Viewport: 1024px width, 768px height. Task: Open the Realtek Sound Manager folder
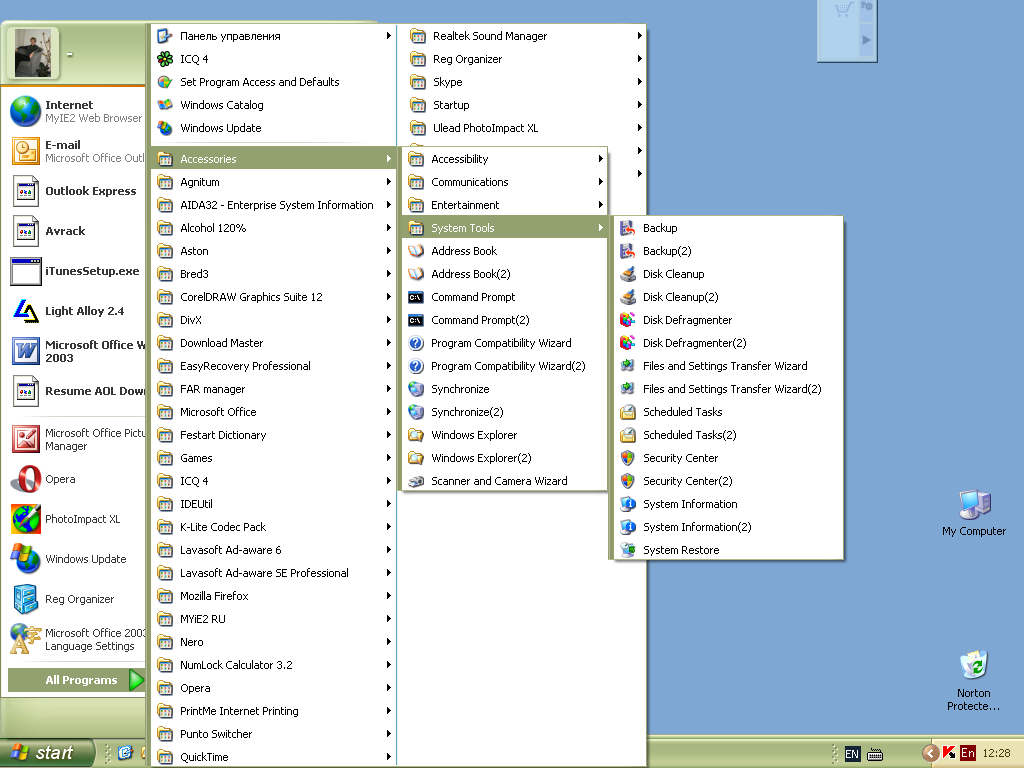click(x=524, y=36)
